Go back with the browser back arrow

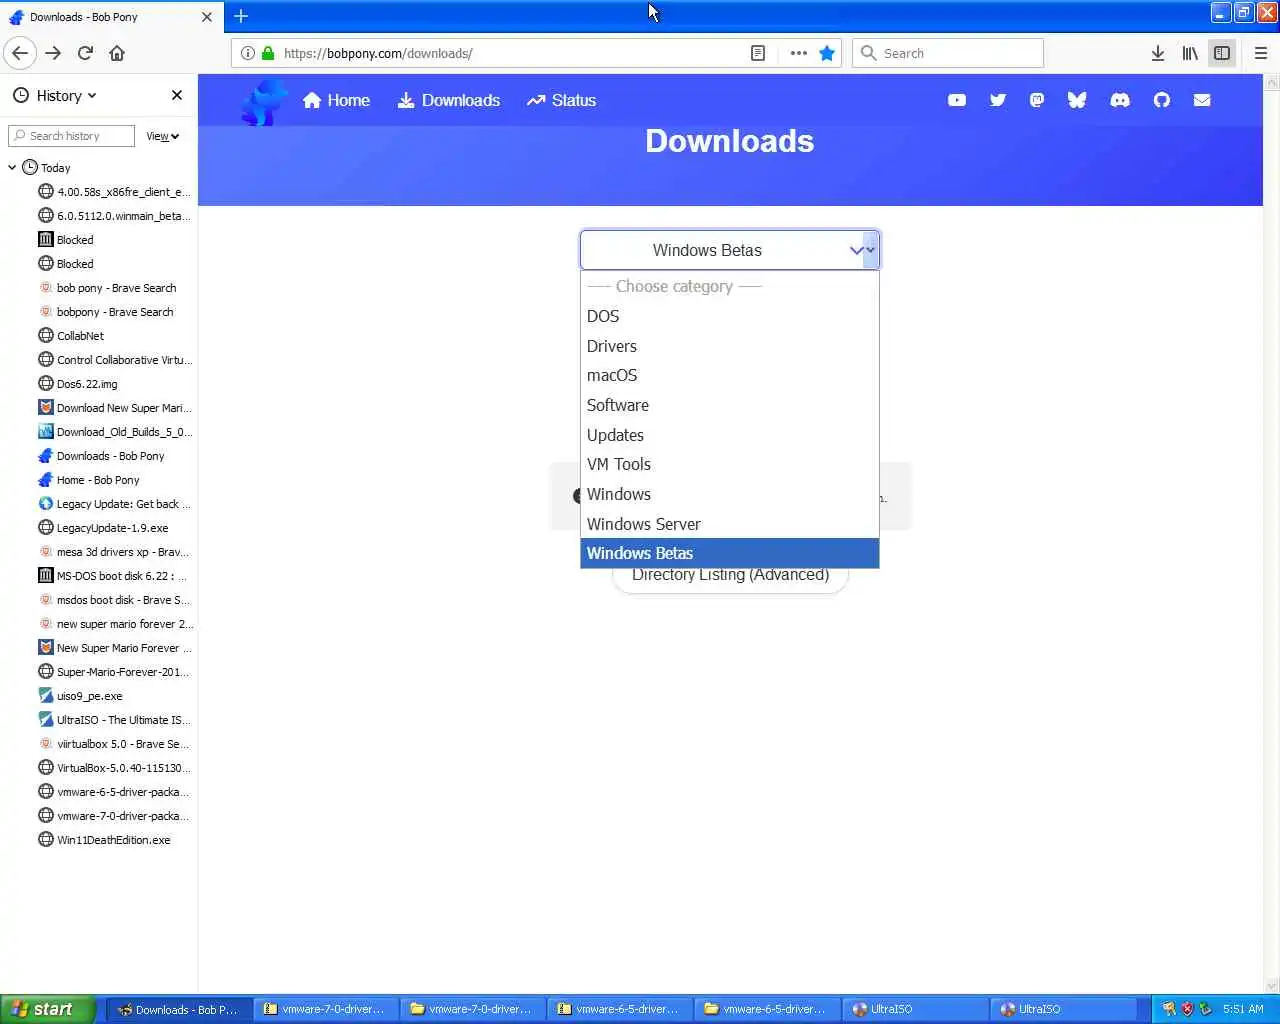[20, 53]
